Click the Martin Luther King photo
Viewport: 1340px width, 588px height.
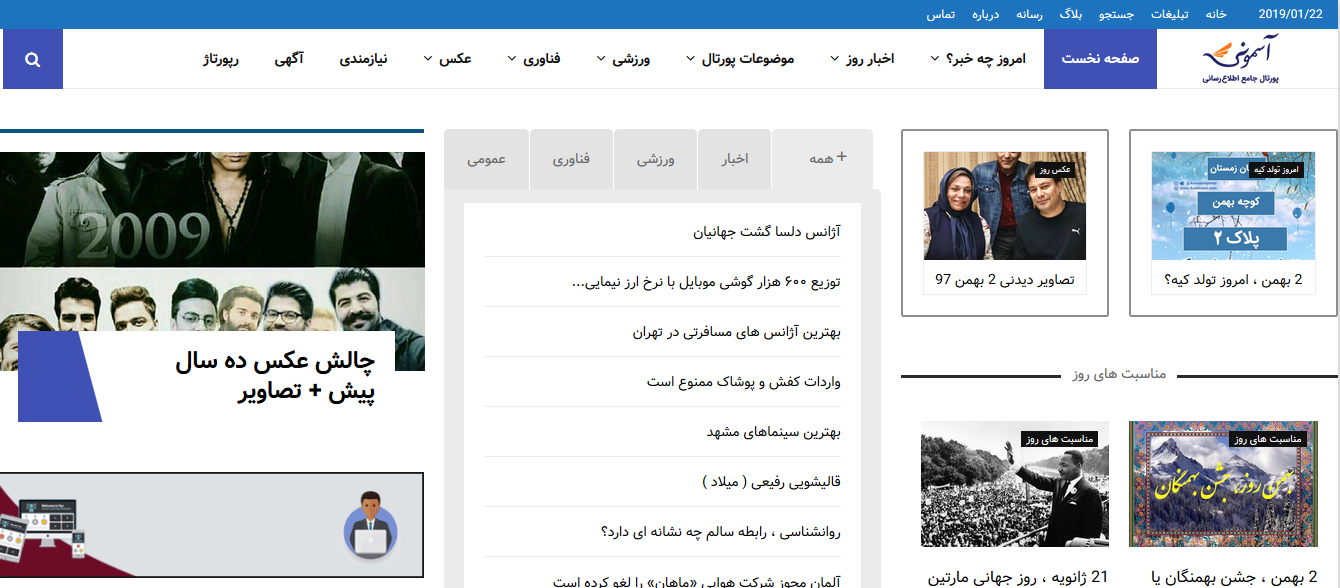point(1013,484)
